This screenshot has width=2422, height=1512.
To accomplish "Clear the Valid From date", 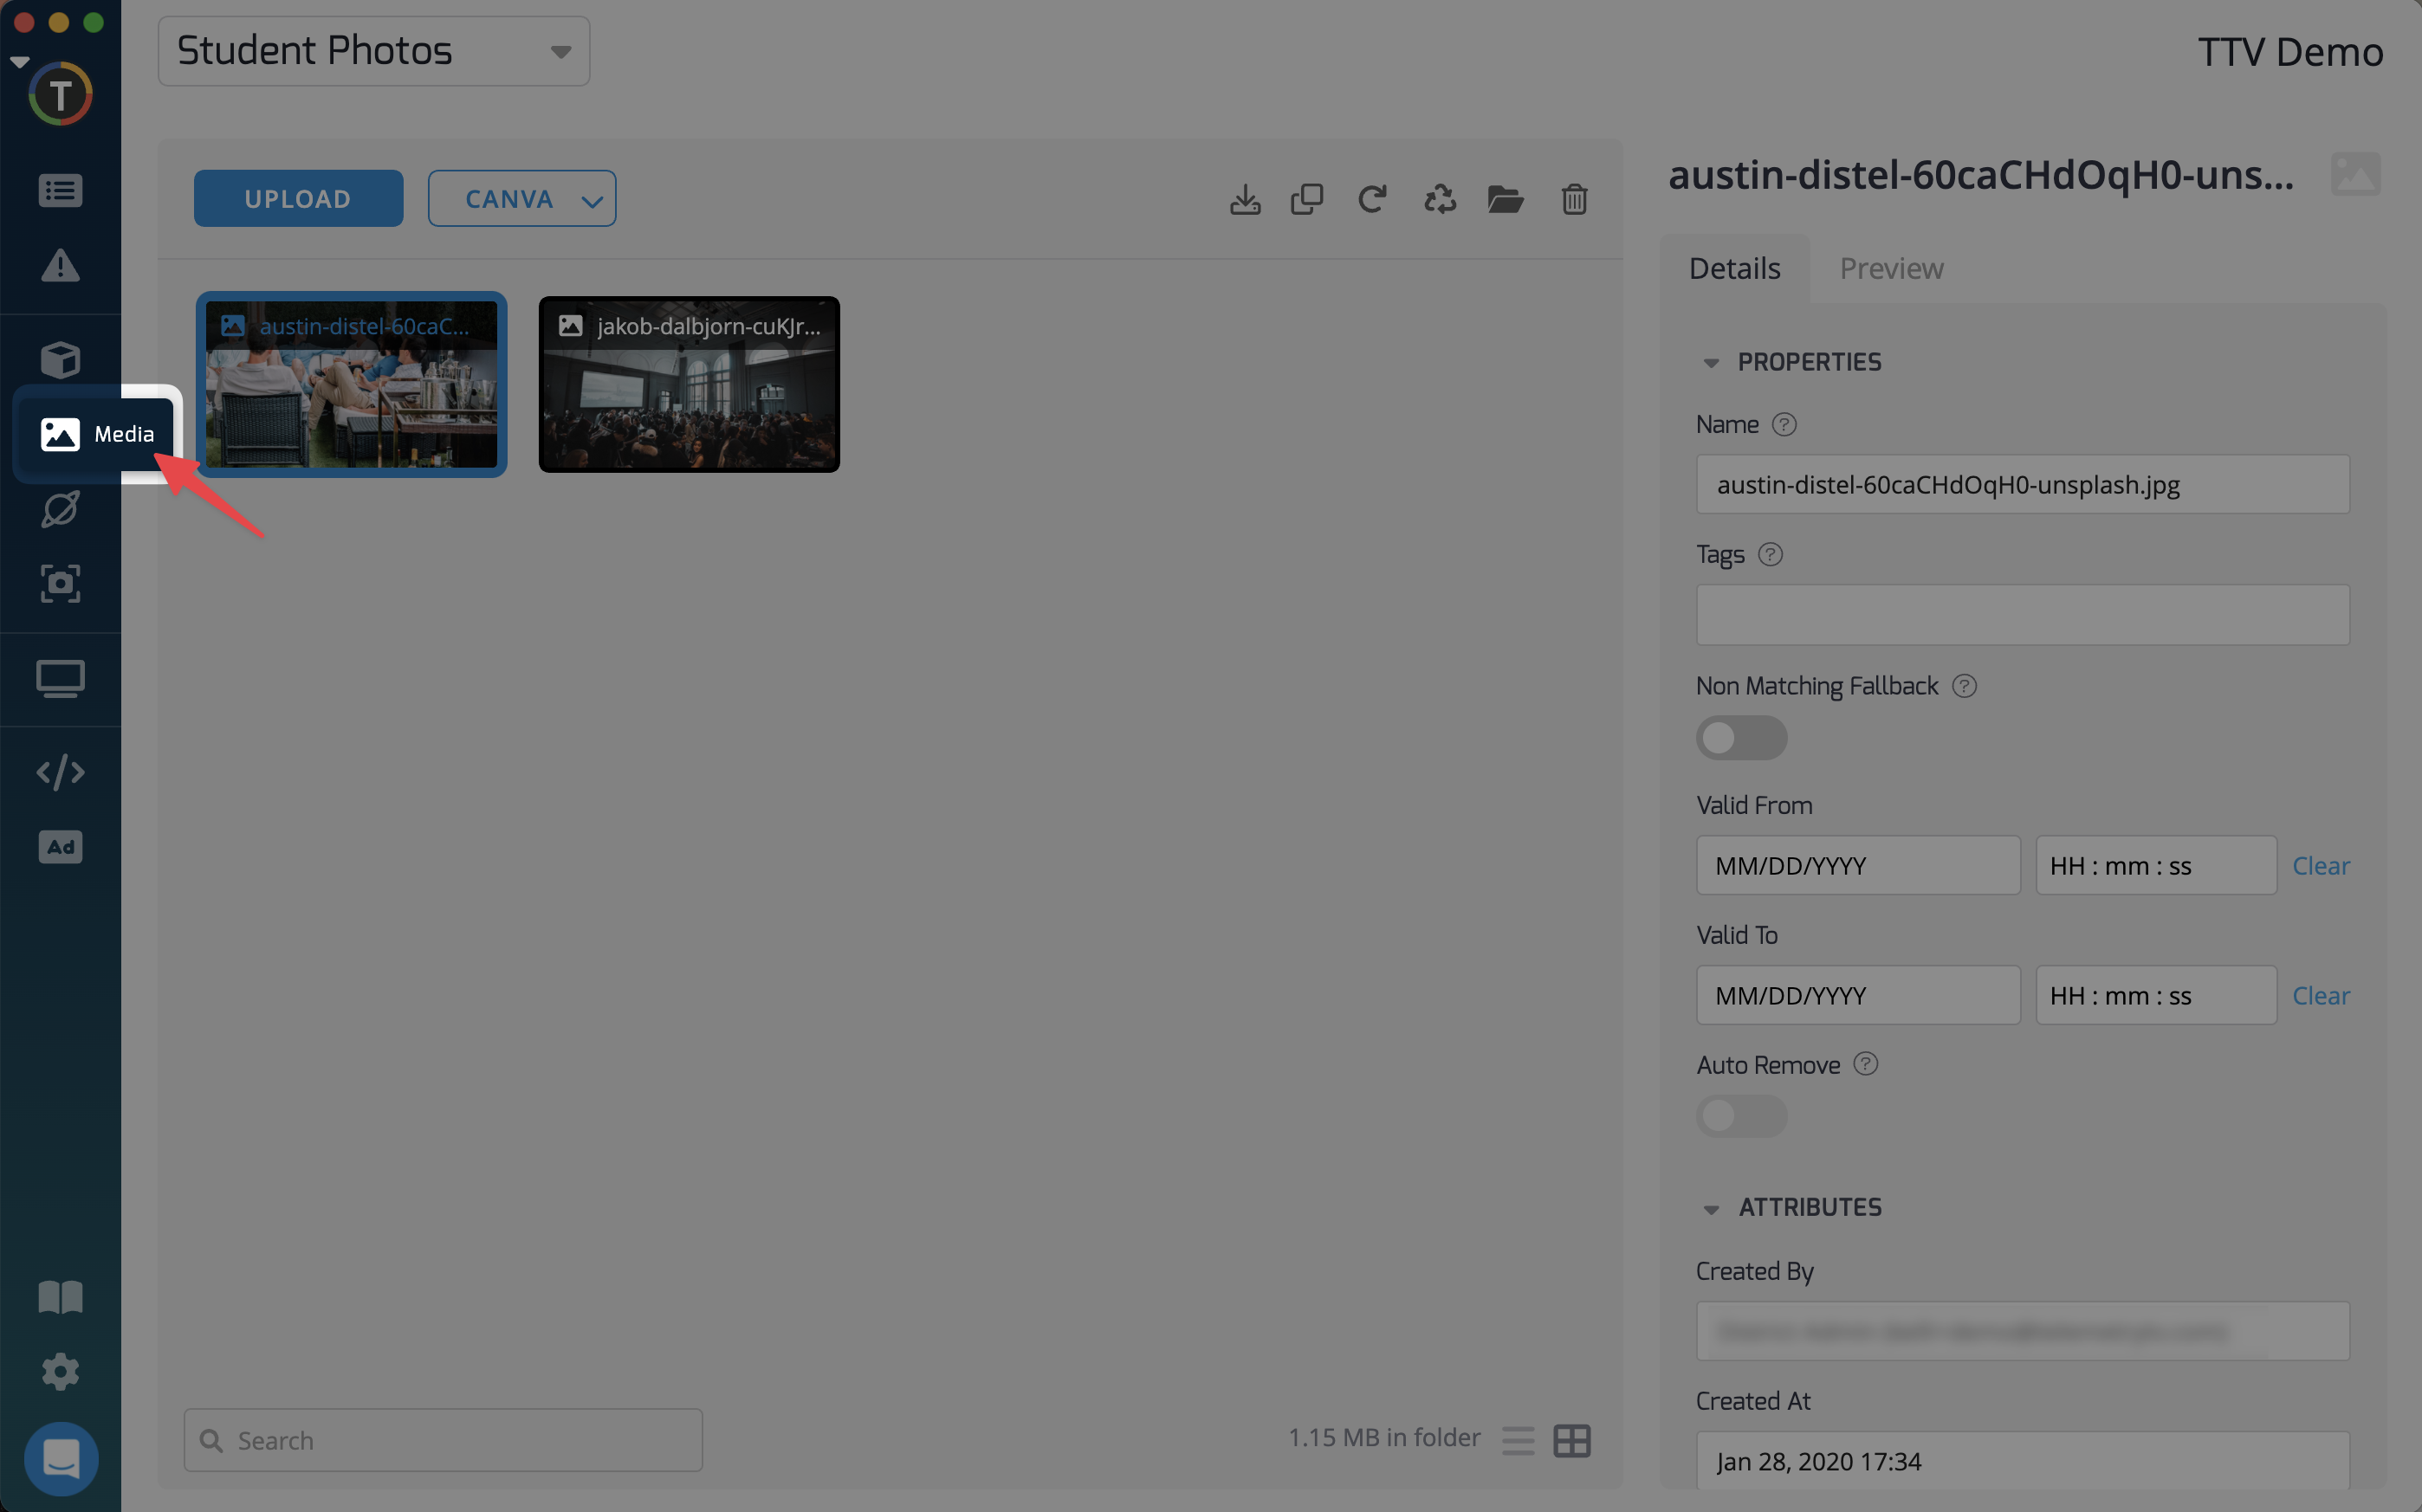I will coord(2320,865).
